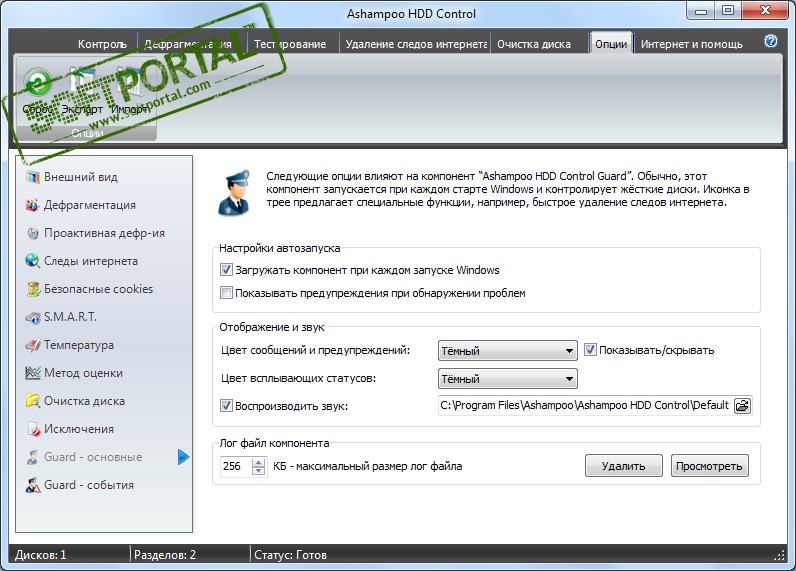The width and height of the screenshot is (796, 571).
Task: Select the Опции tab
Action: pyautogui.click(x=611, y=44)
